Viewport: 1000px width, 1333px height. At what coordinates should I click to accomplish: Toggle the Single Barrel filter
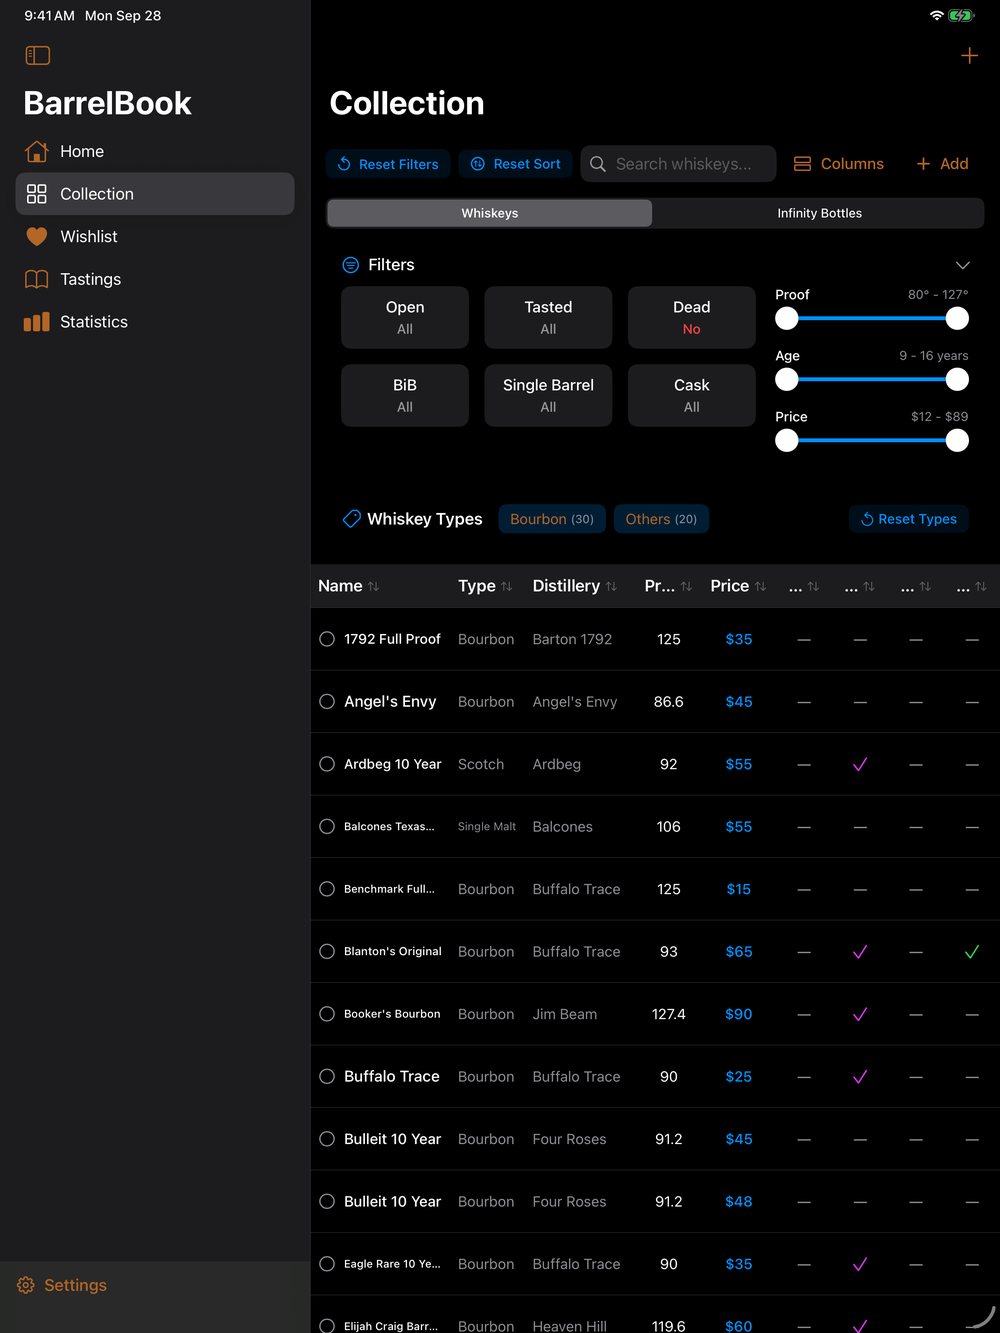coord(548,396)
